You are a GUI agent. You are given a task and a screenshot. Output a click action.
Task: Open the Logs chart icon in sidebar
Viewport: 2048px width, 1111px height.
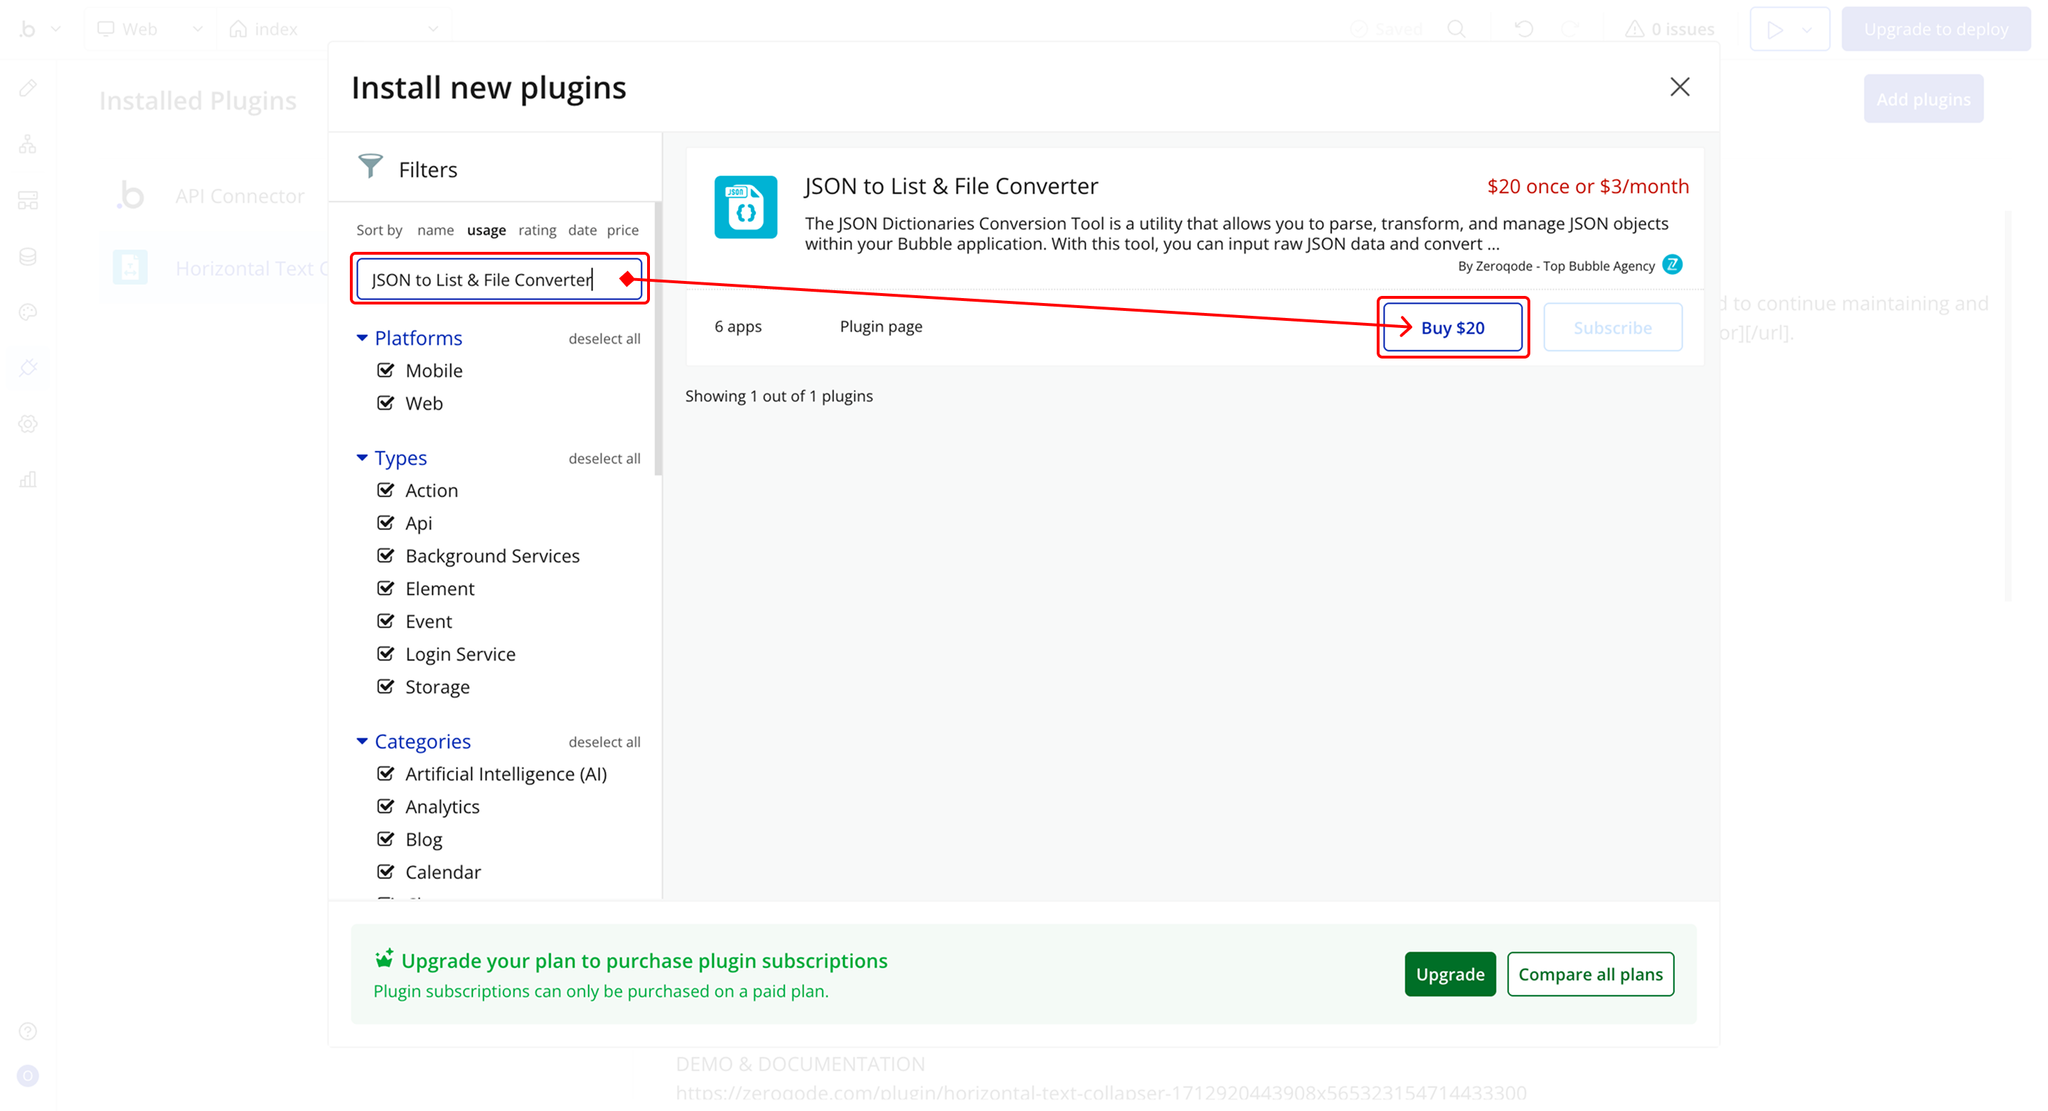click(x=28, y=480)
